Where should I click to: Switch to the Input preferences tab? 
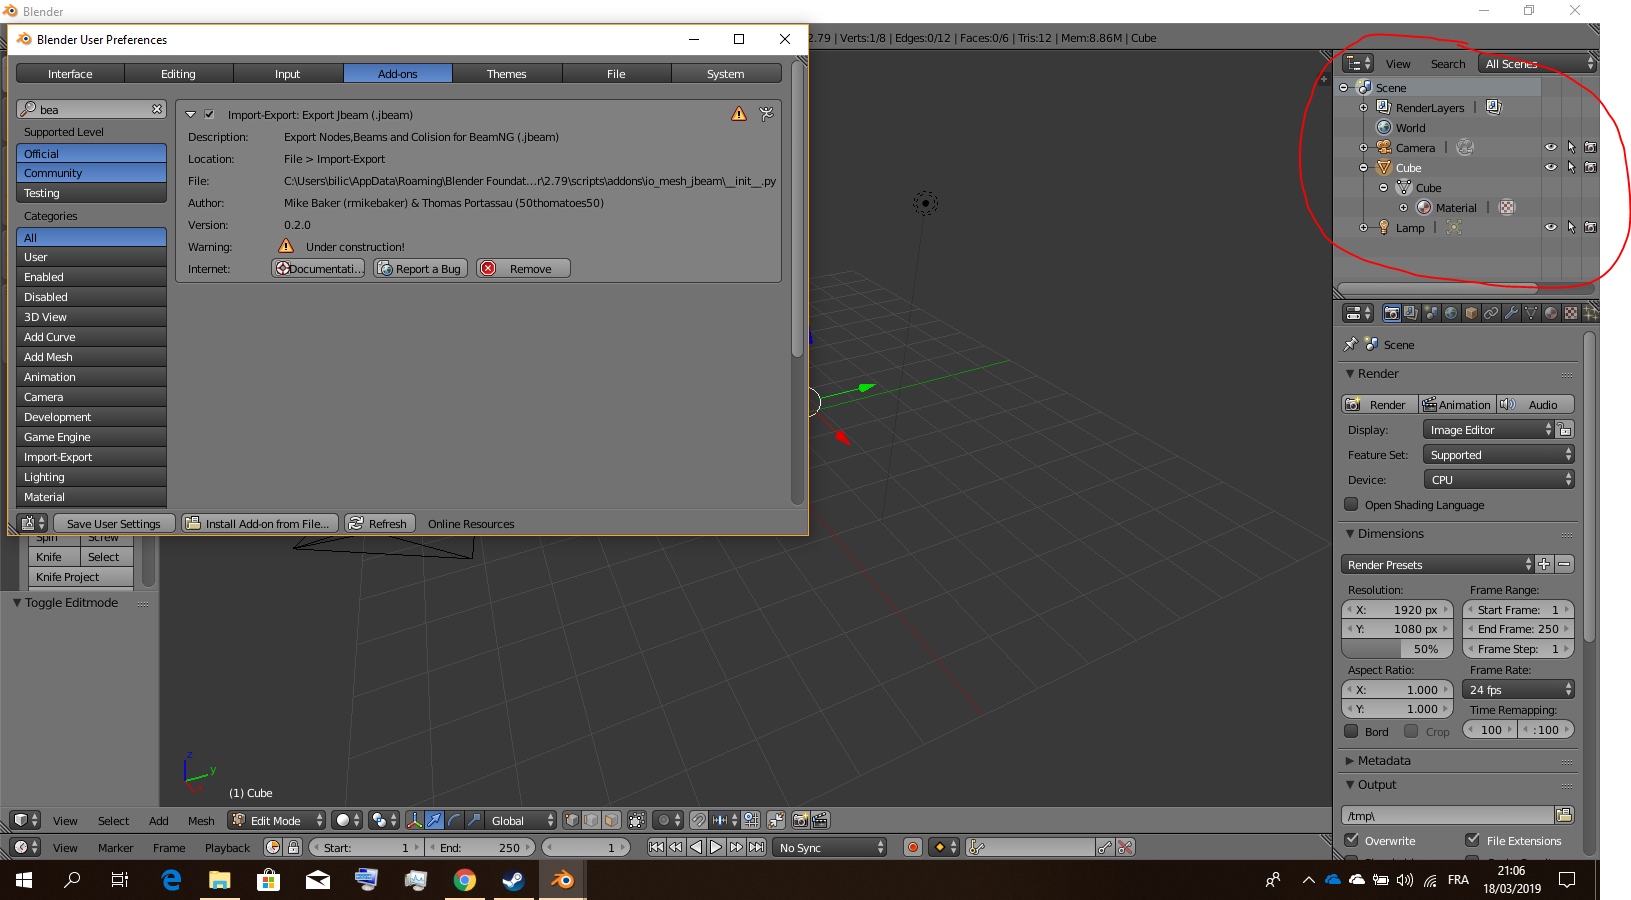pos(288,73)
